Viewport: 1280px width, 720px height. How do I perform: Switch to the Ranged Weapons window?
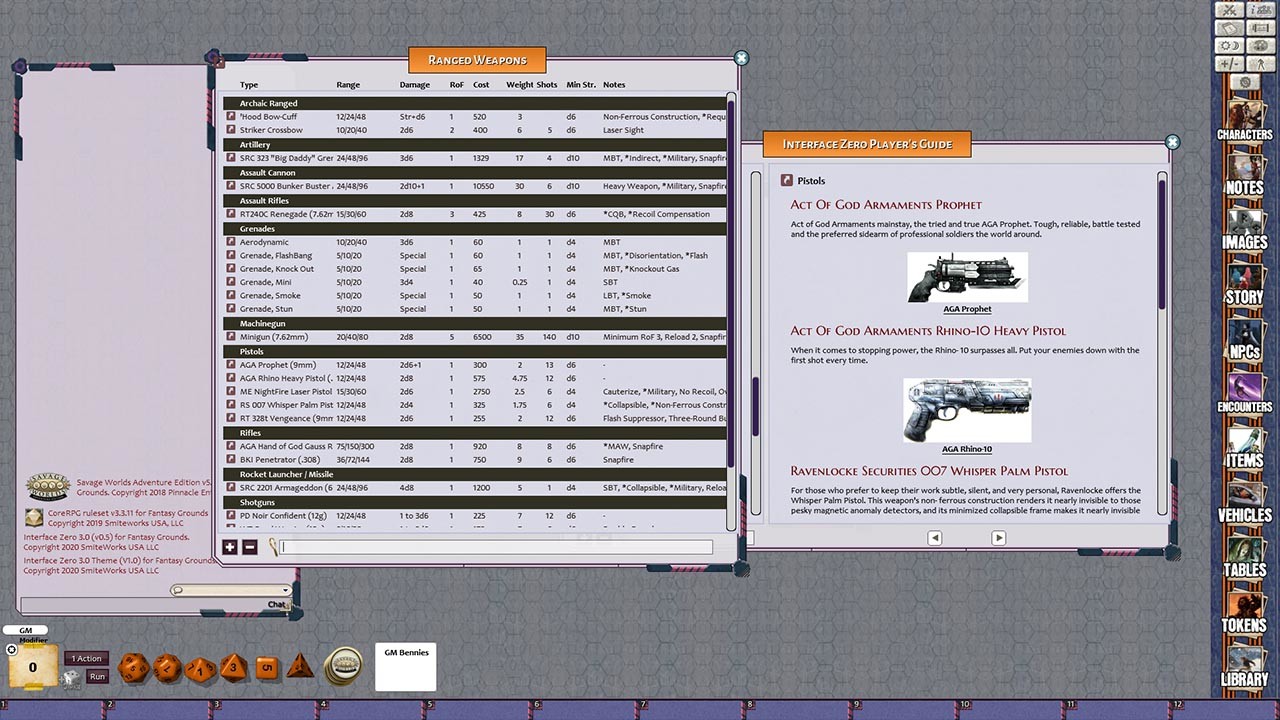pyautogui.click(x=477, y=59)
